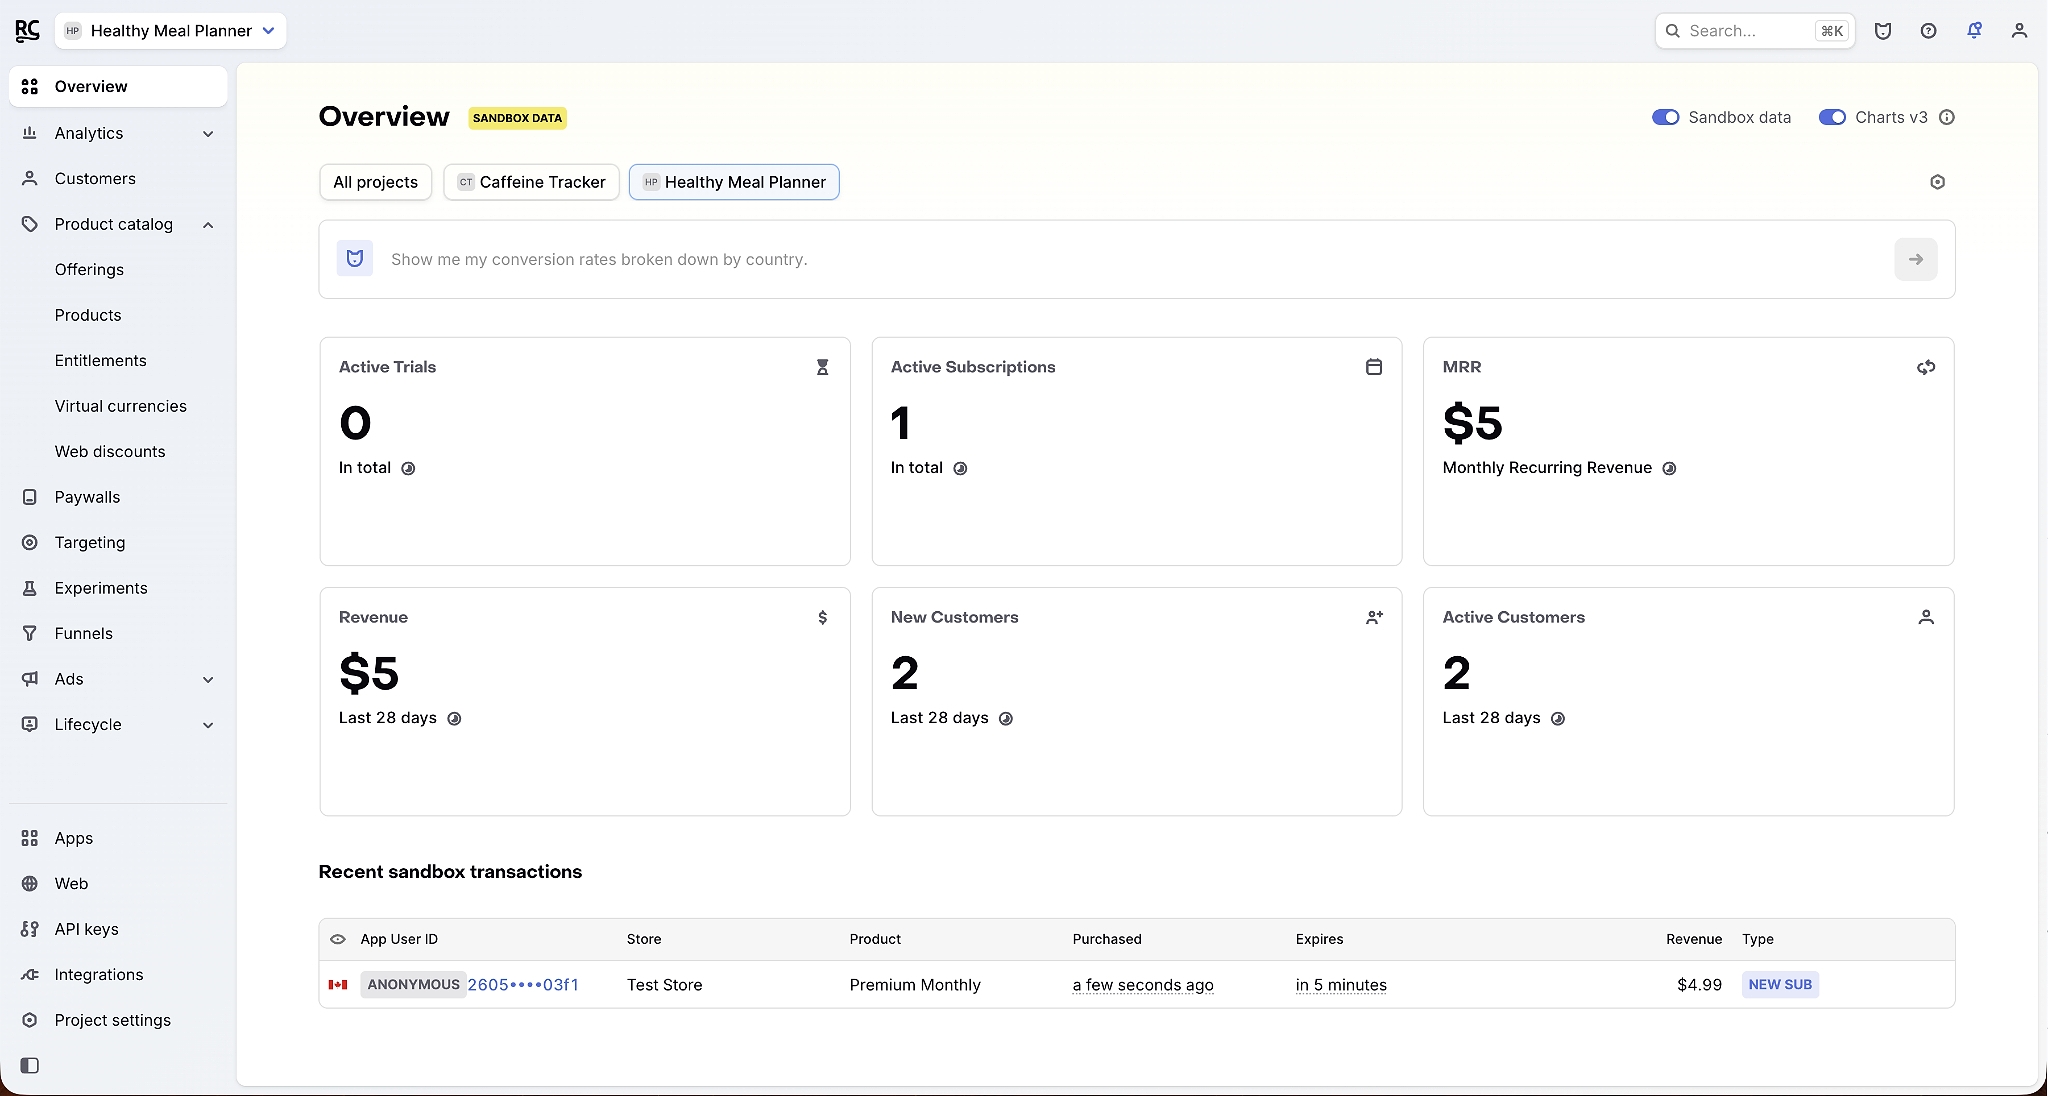Click the 'in 5 minutes' expires time

[x=1341, y=985]
